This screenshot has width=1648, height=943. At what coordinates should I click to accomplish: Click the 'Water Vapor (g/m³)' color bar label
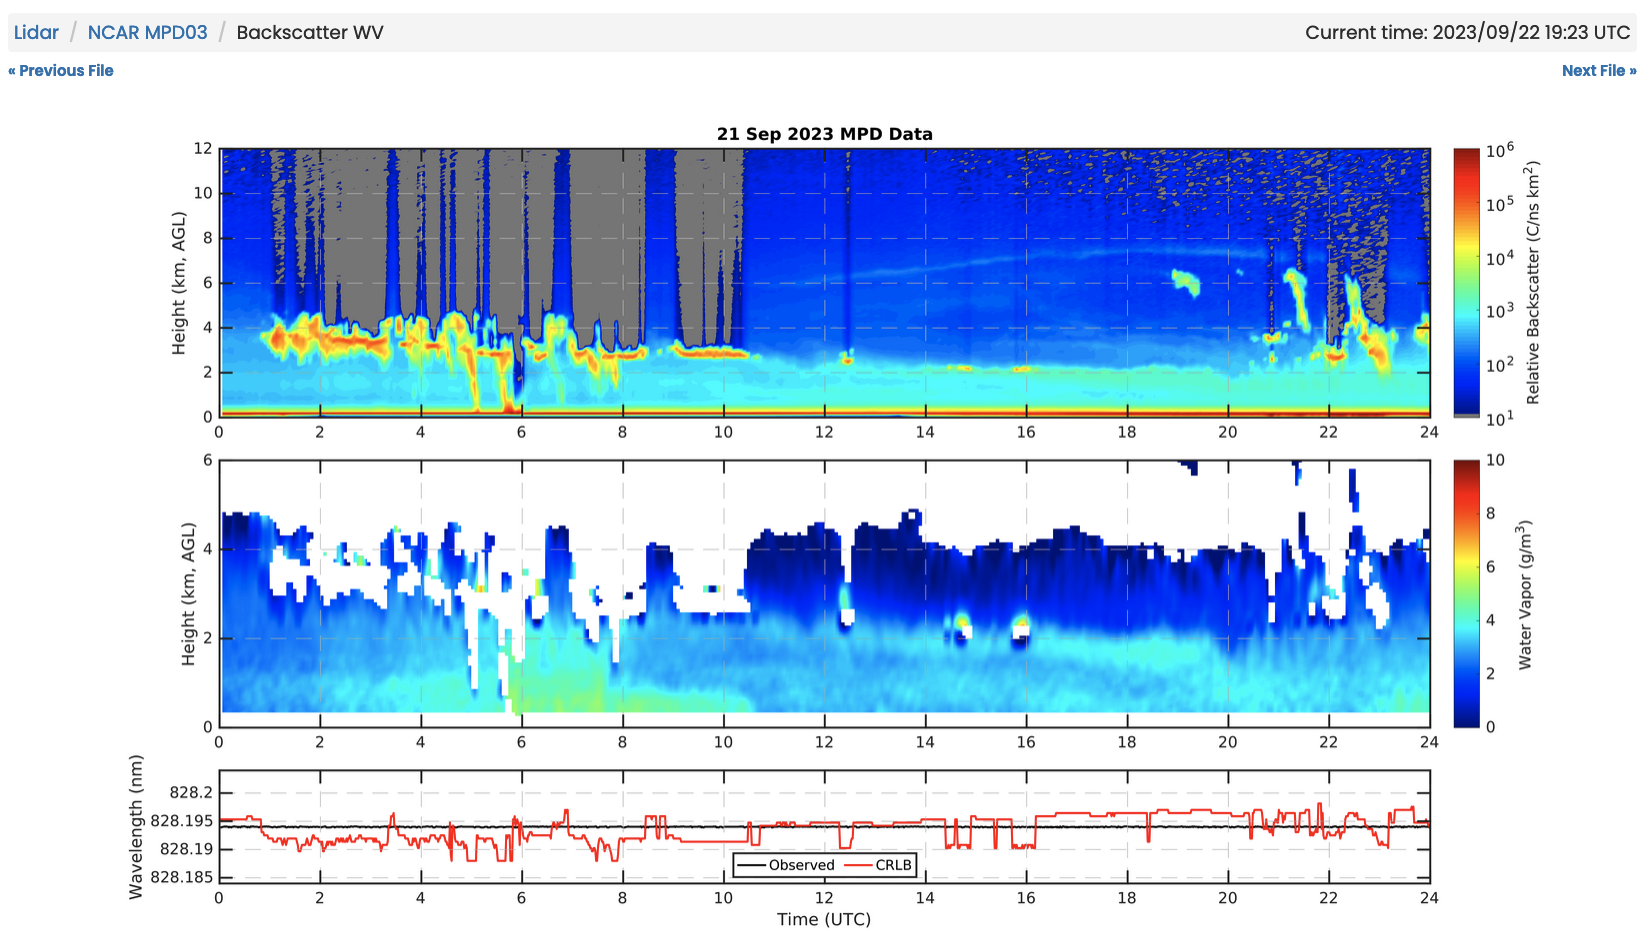click(x=1525, y=594)
